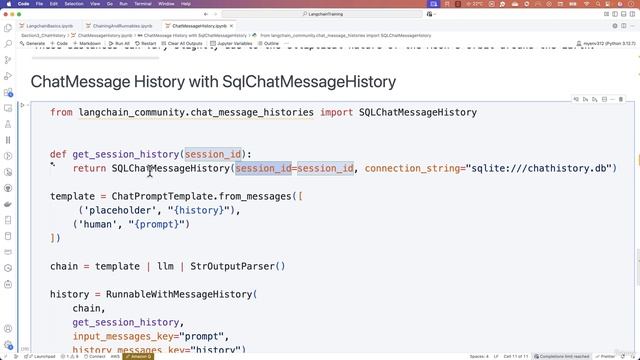Click AWS status bar item
640x360 pixels.
click(x=115, y=356)
